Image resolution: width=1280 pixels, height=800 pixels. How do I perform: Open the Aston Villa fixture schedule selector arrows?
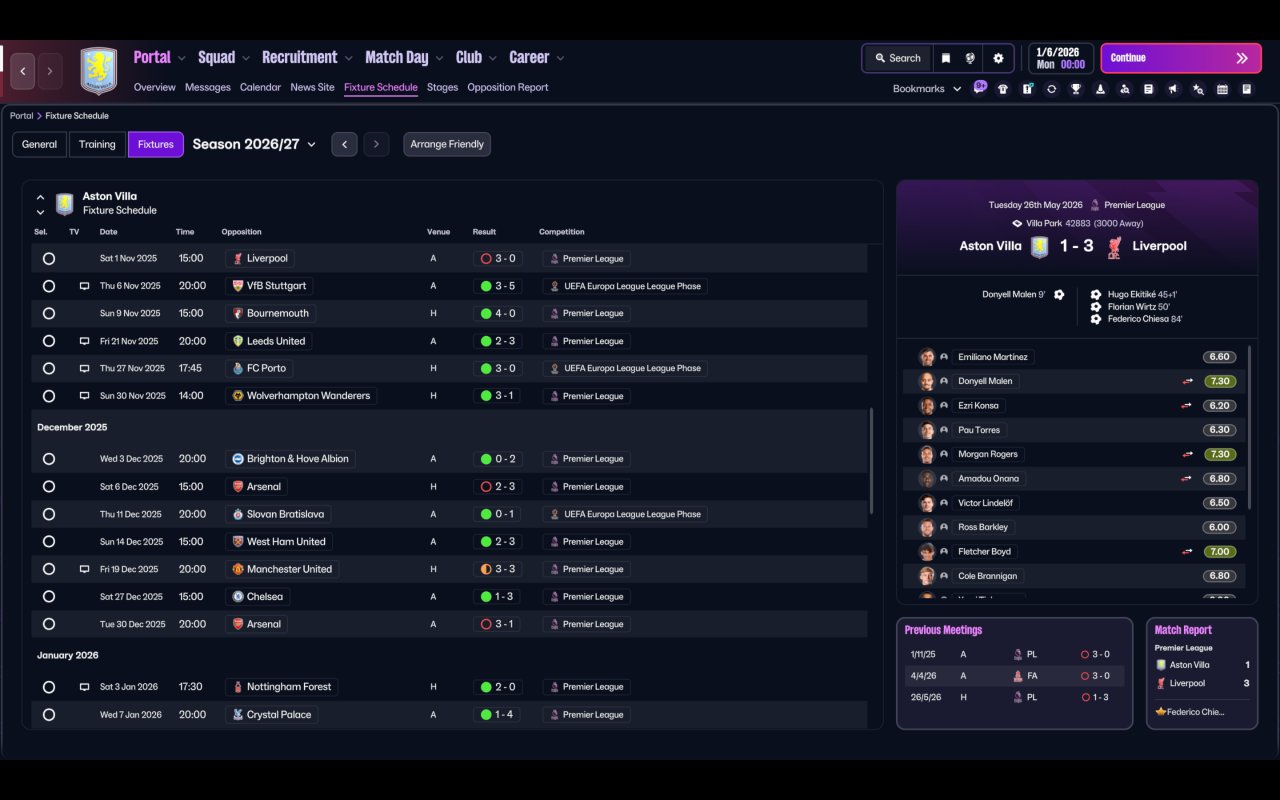coord(40,204)
